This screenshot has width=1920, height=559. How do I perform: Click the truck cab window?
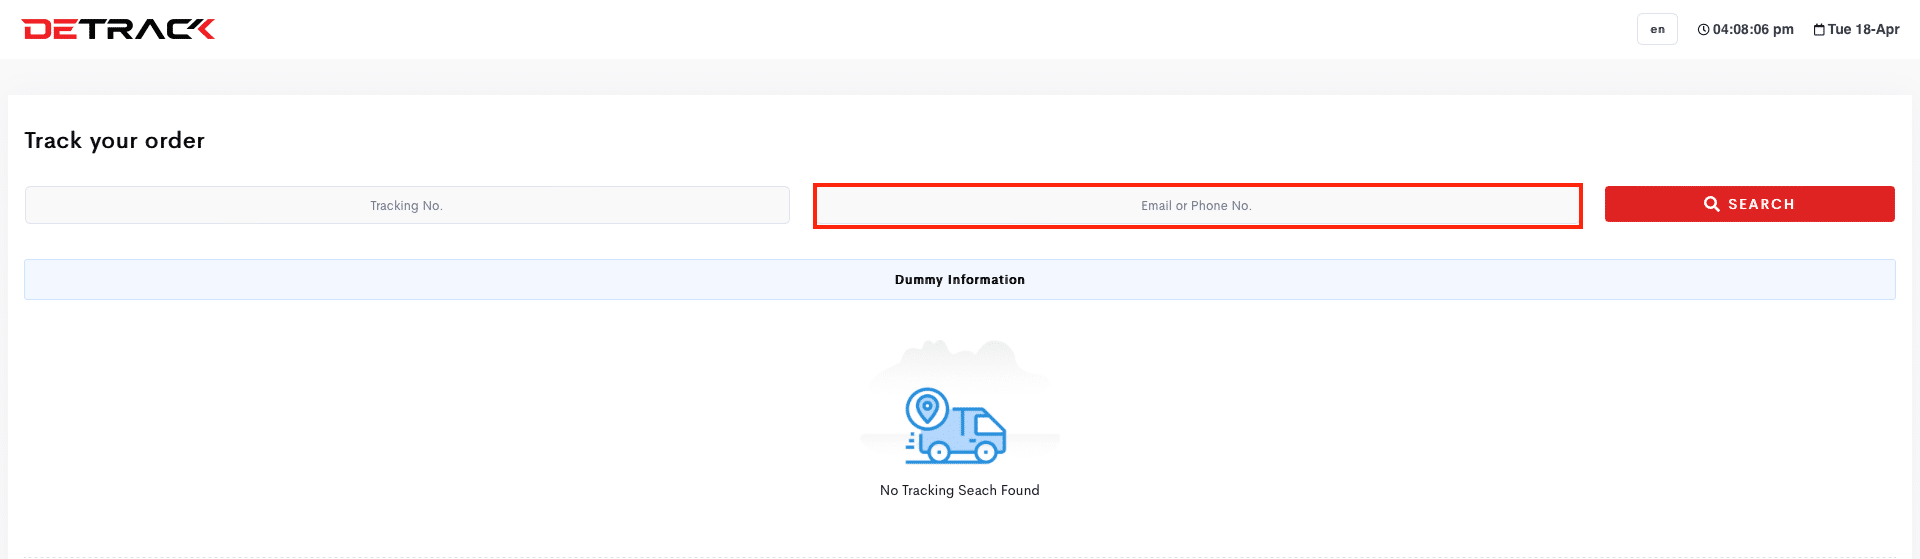988,426
